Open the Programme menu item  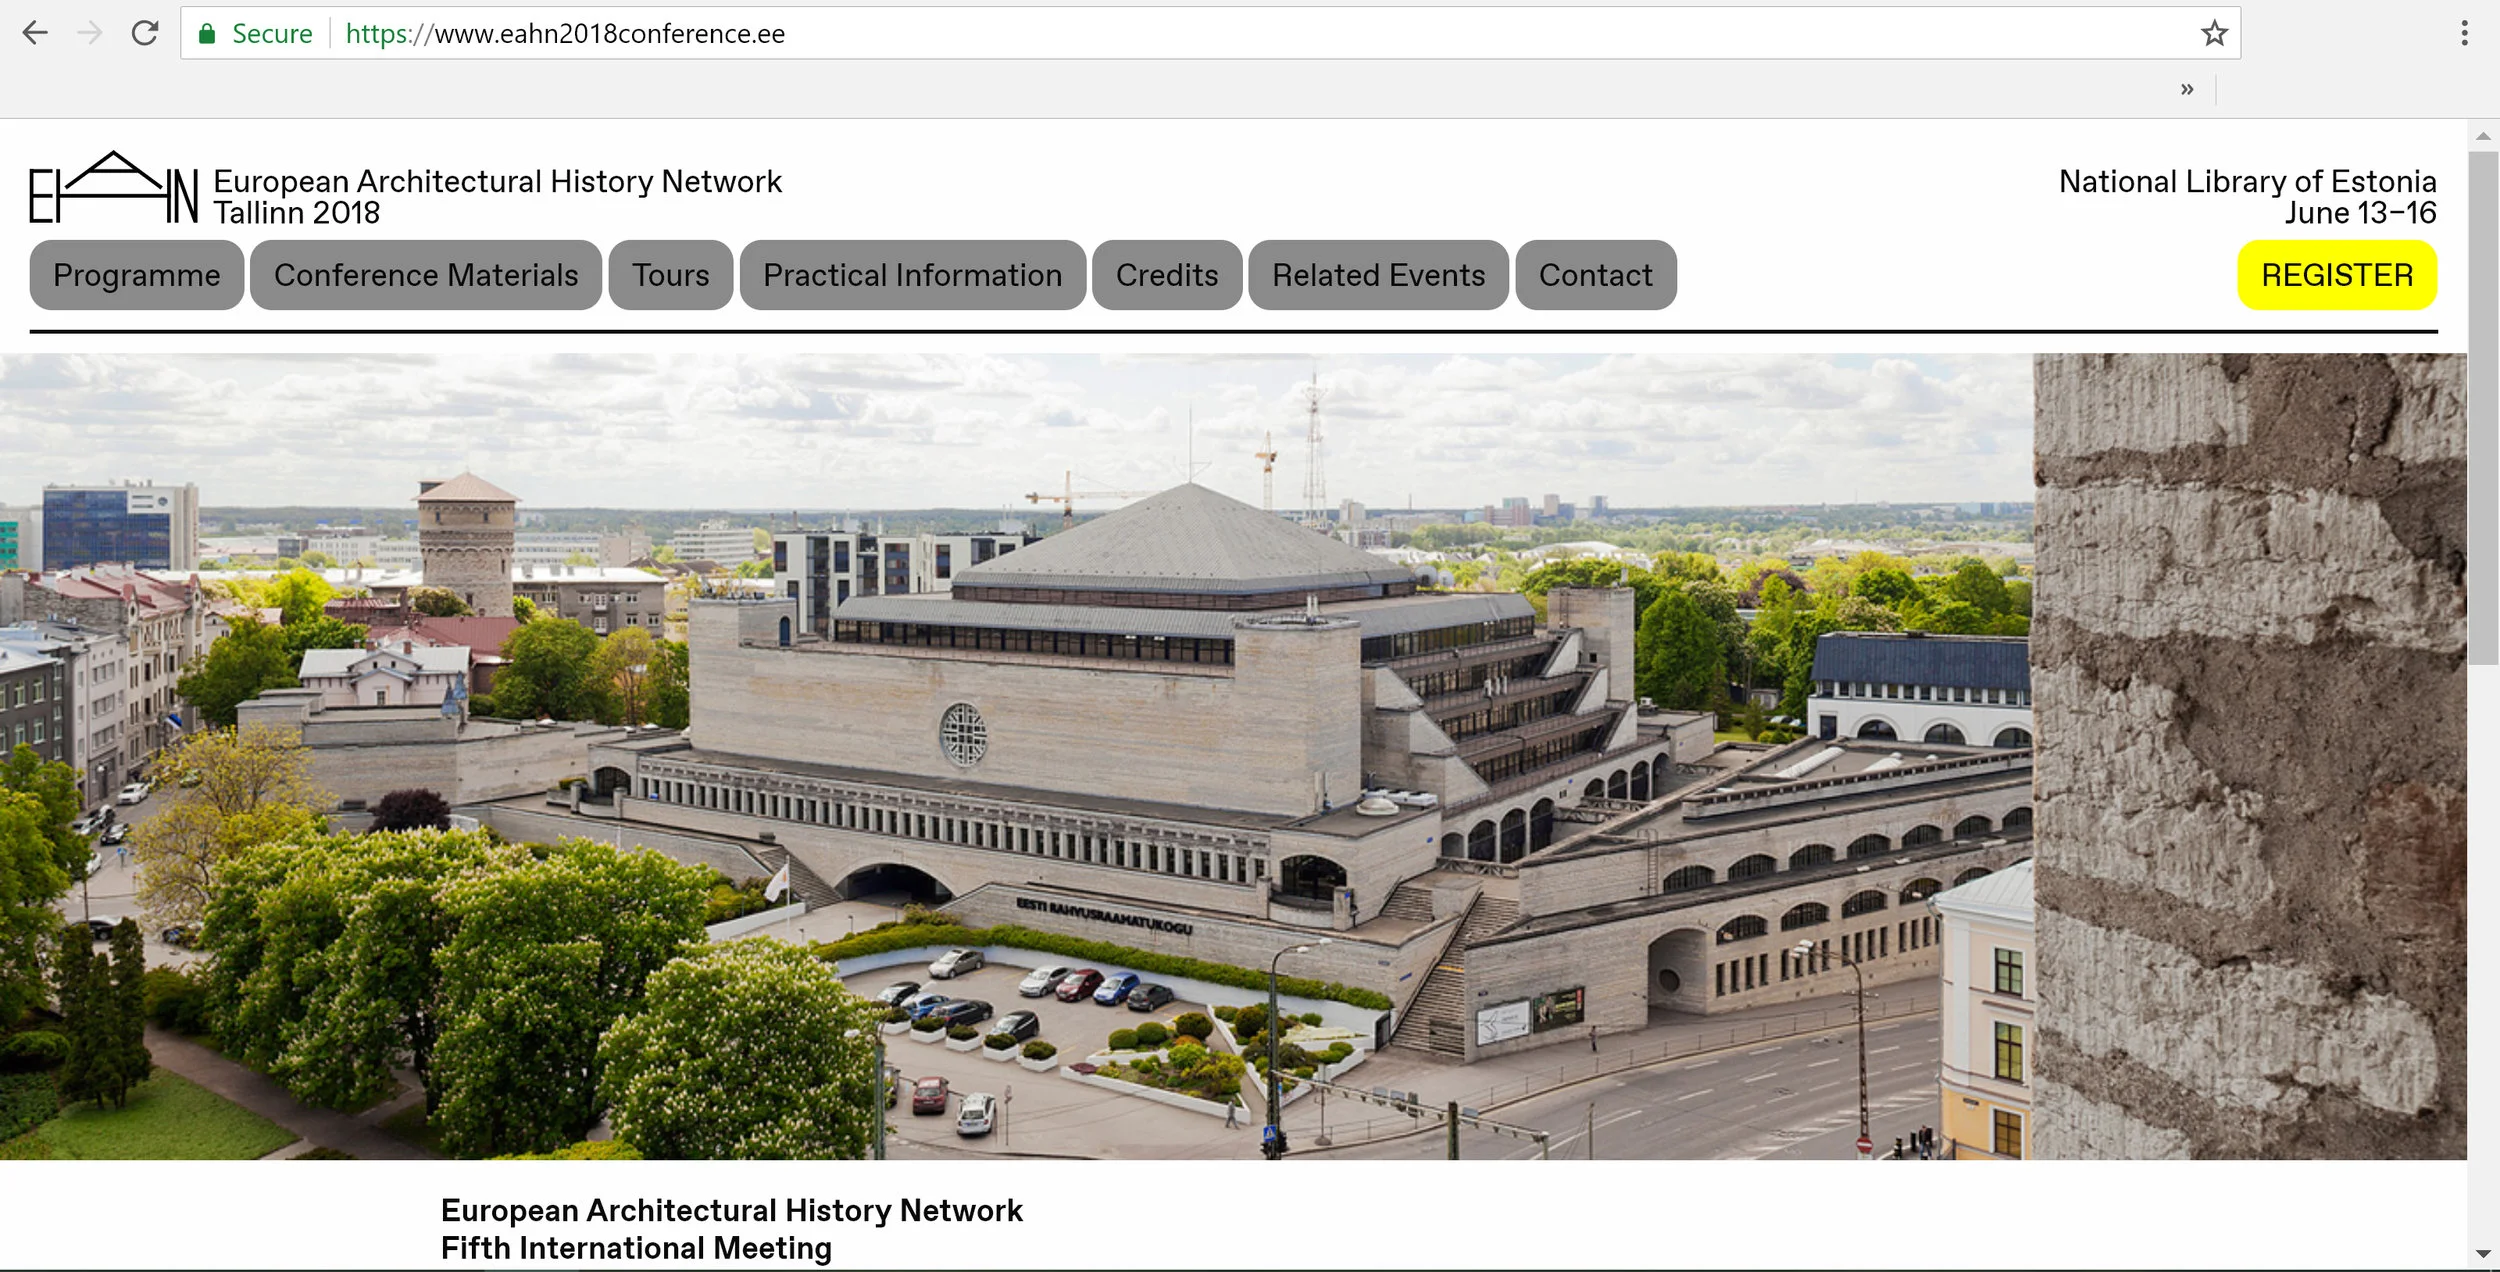(x=136, y=275)
